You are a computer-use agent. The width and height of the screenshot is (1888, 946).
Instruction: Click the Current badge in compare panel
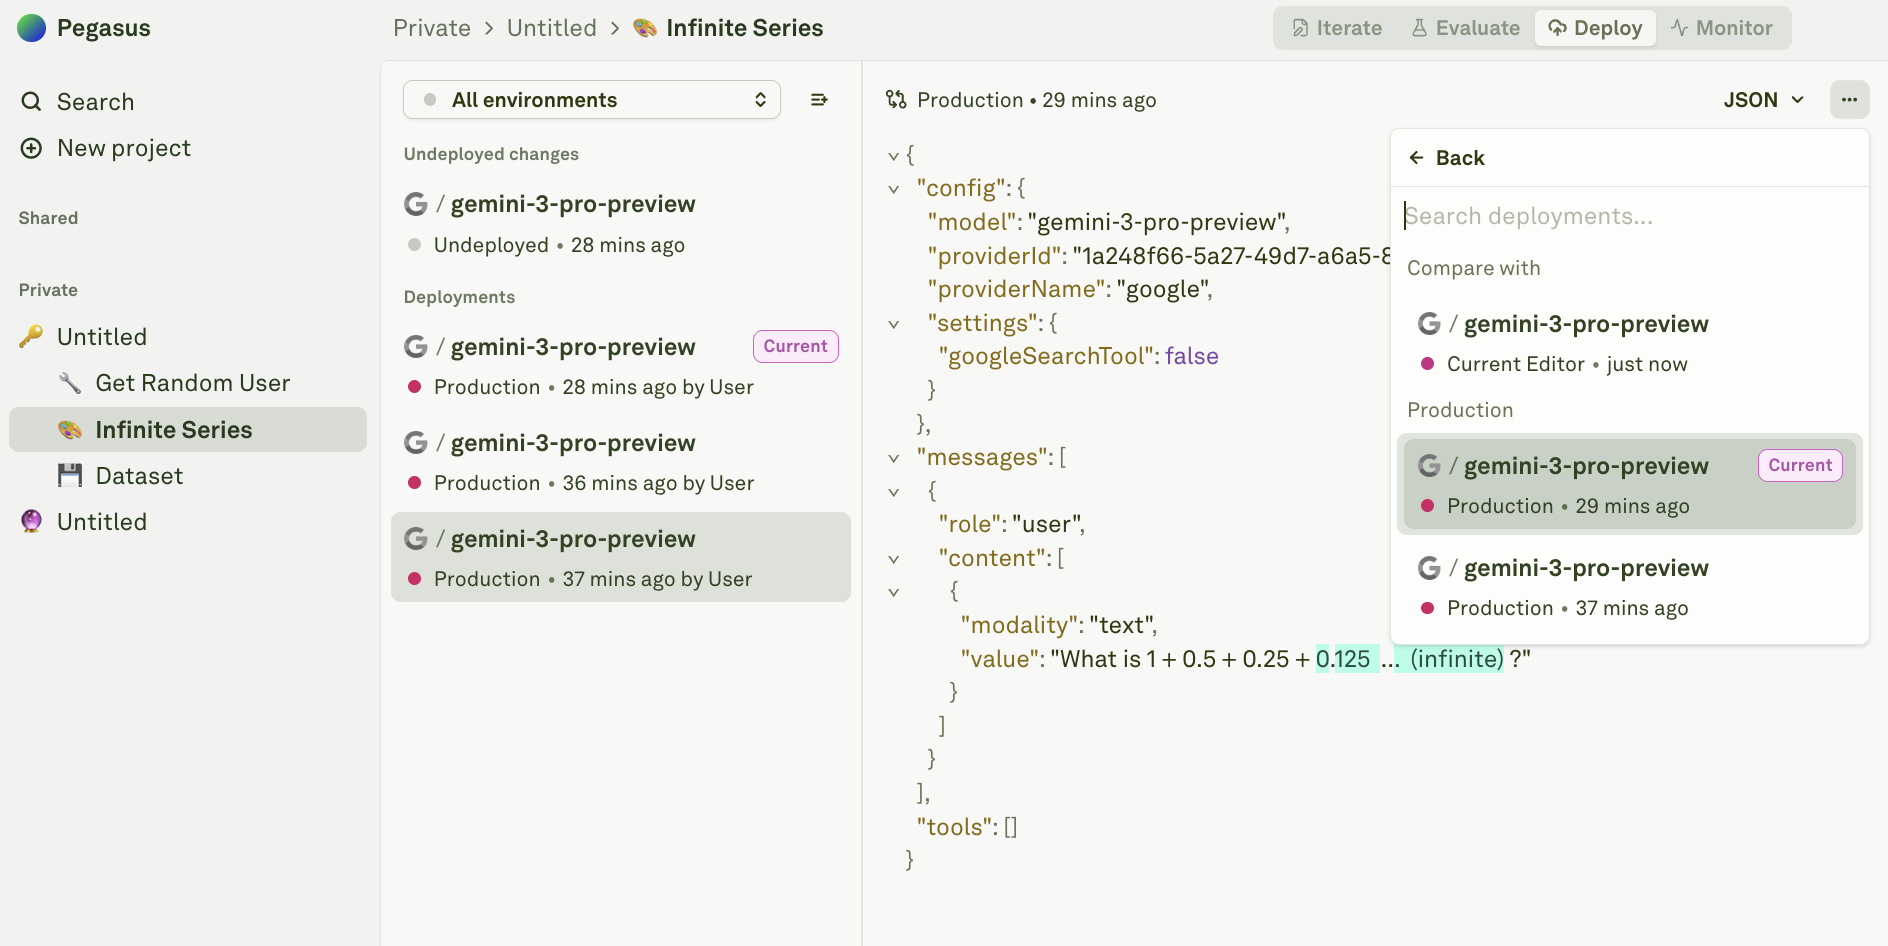pos(1800,465)
